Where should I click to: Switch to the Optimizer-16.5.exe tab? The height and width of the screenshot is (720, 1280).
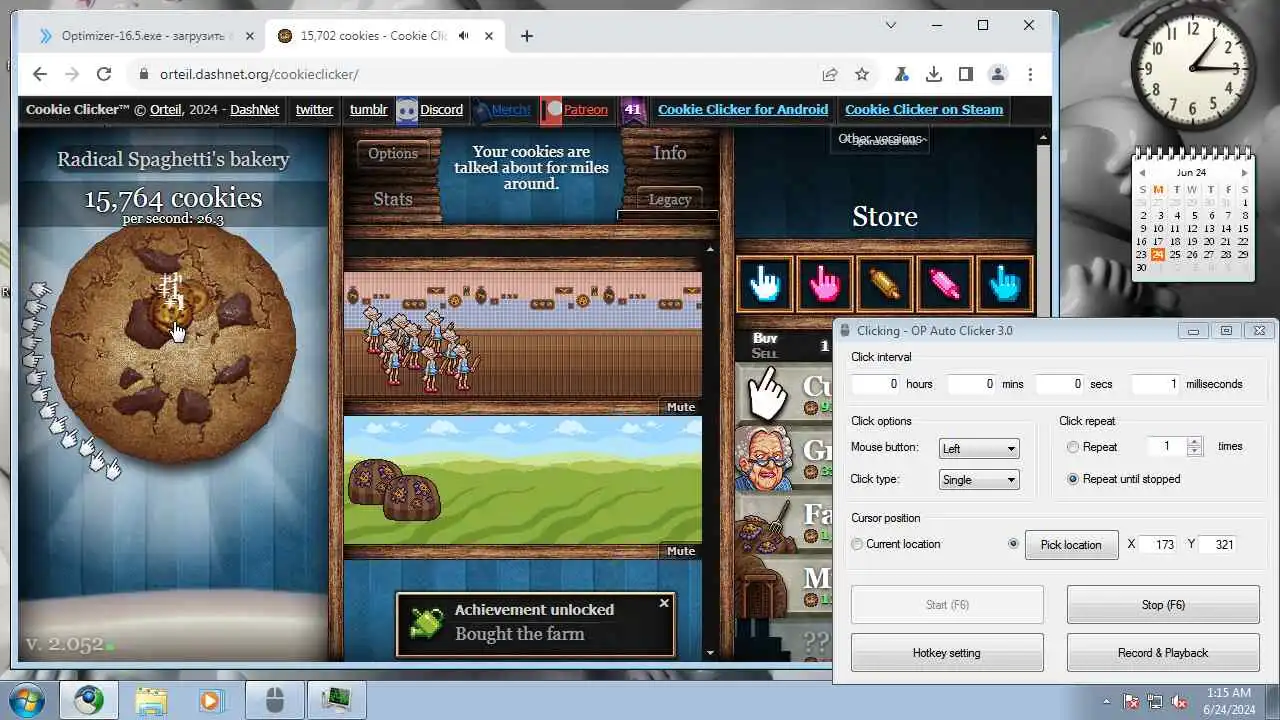(145, 36)
